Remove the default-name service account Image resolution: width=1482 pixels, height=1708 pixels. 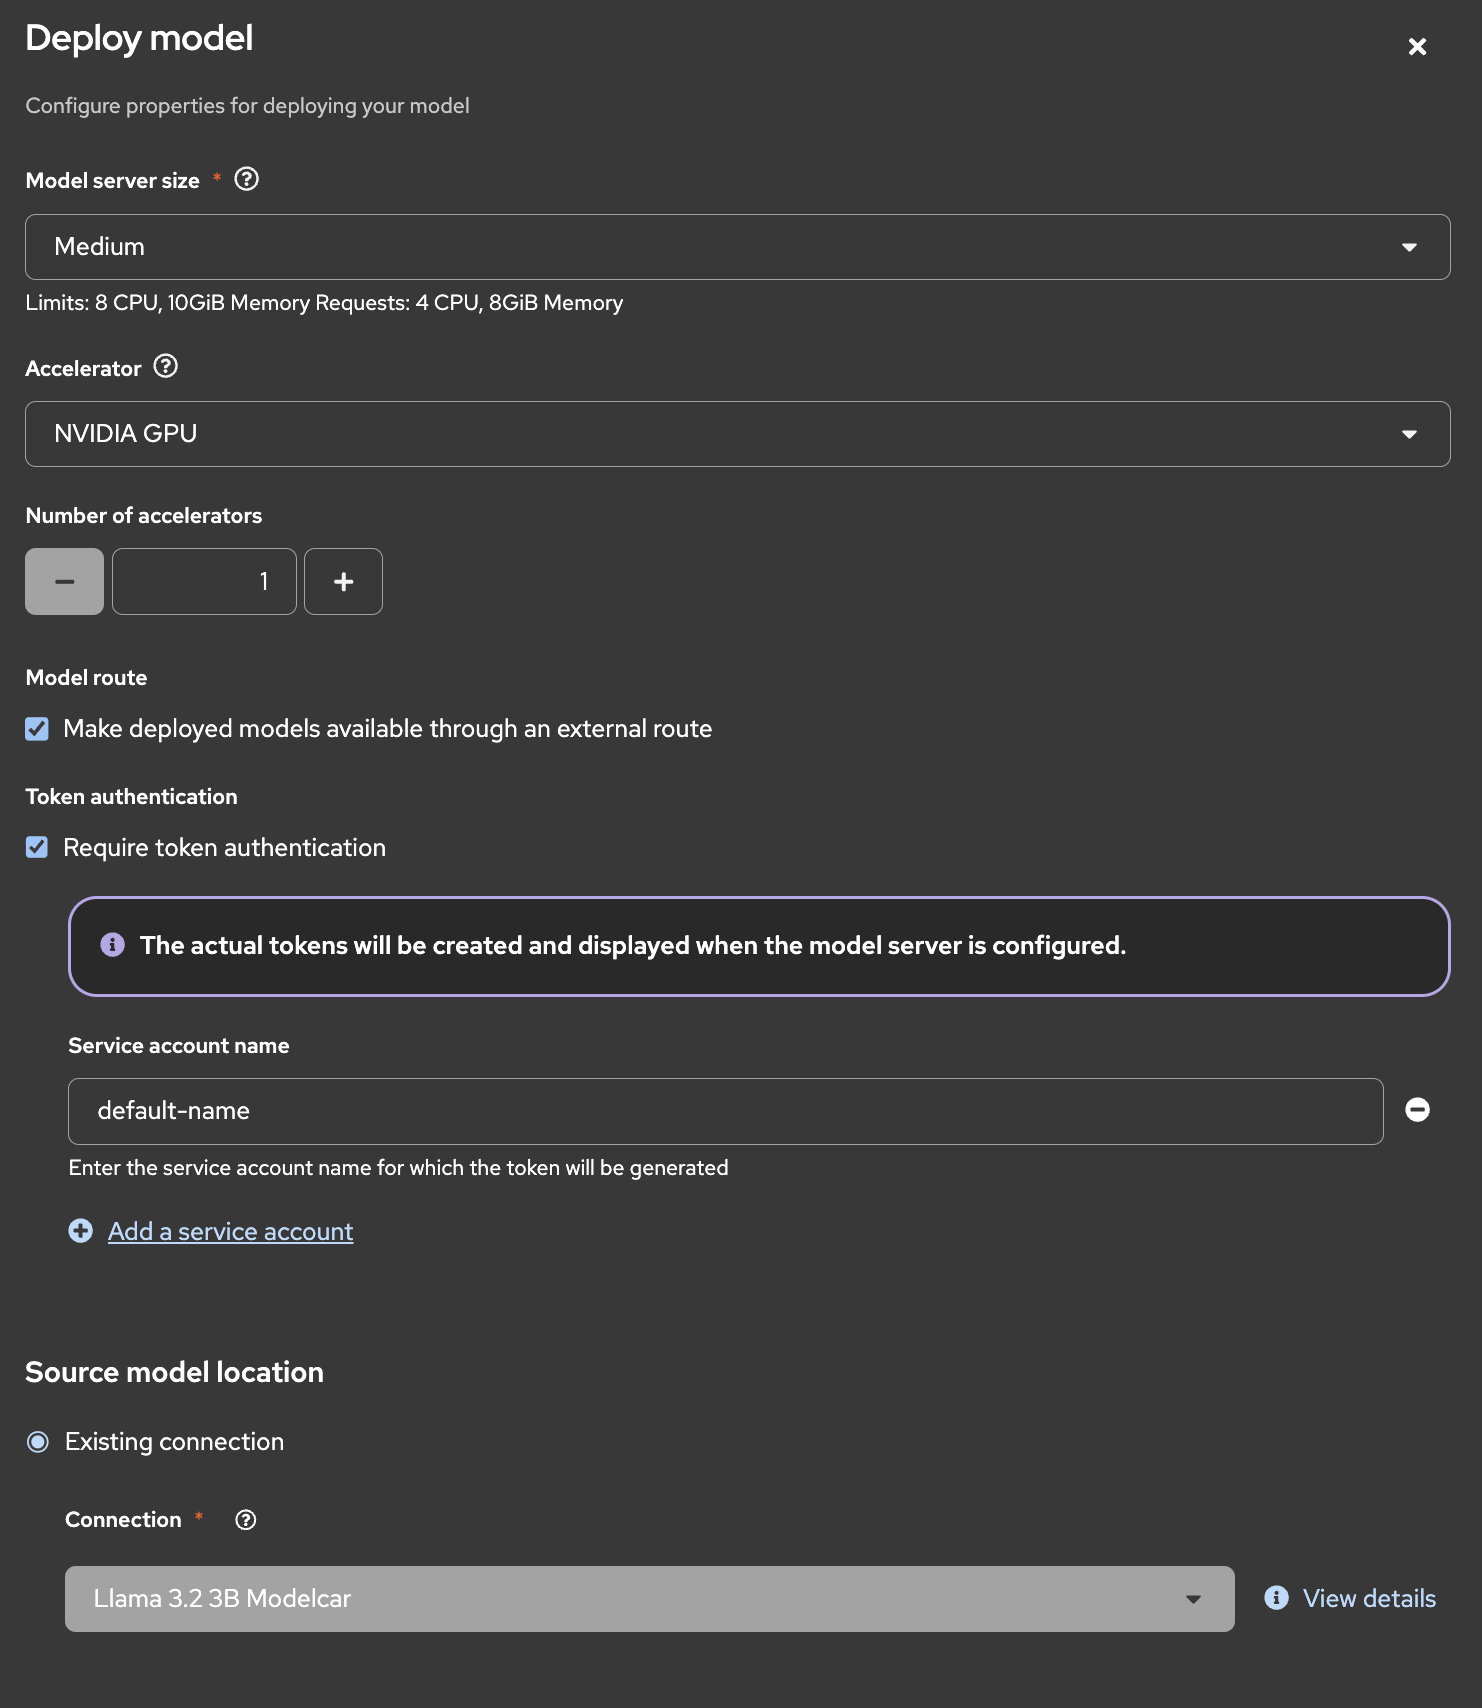(1417, 1110)
